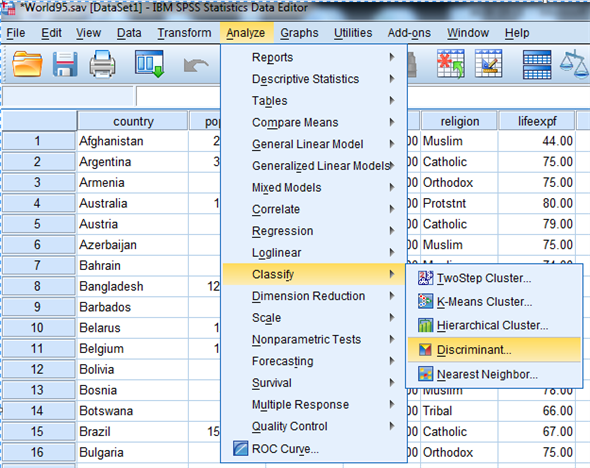
Task: Click the Hierarchical Cluster icon
Action: [426, 325]
